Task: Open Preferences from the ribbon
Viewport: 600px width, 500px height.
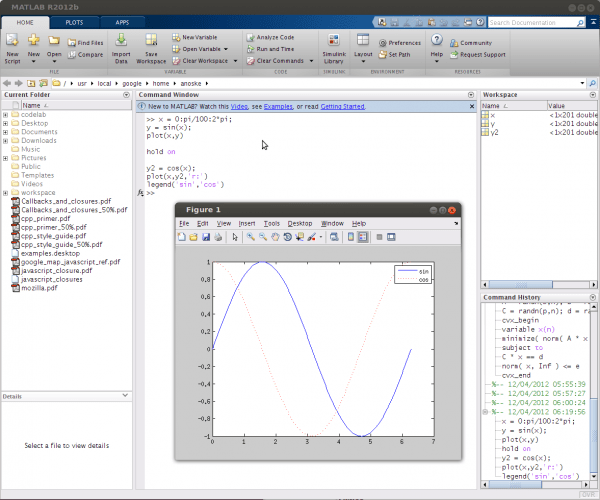Action: click(x=400, y=43)
